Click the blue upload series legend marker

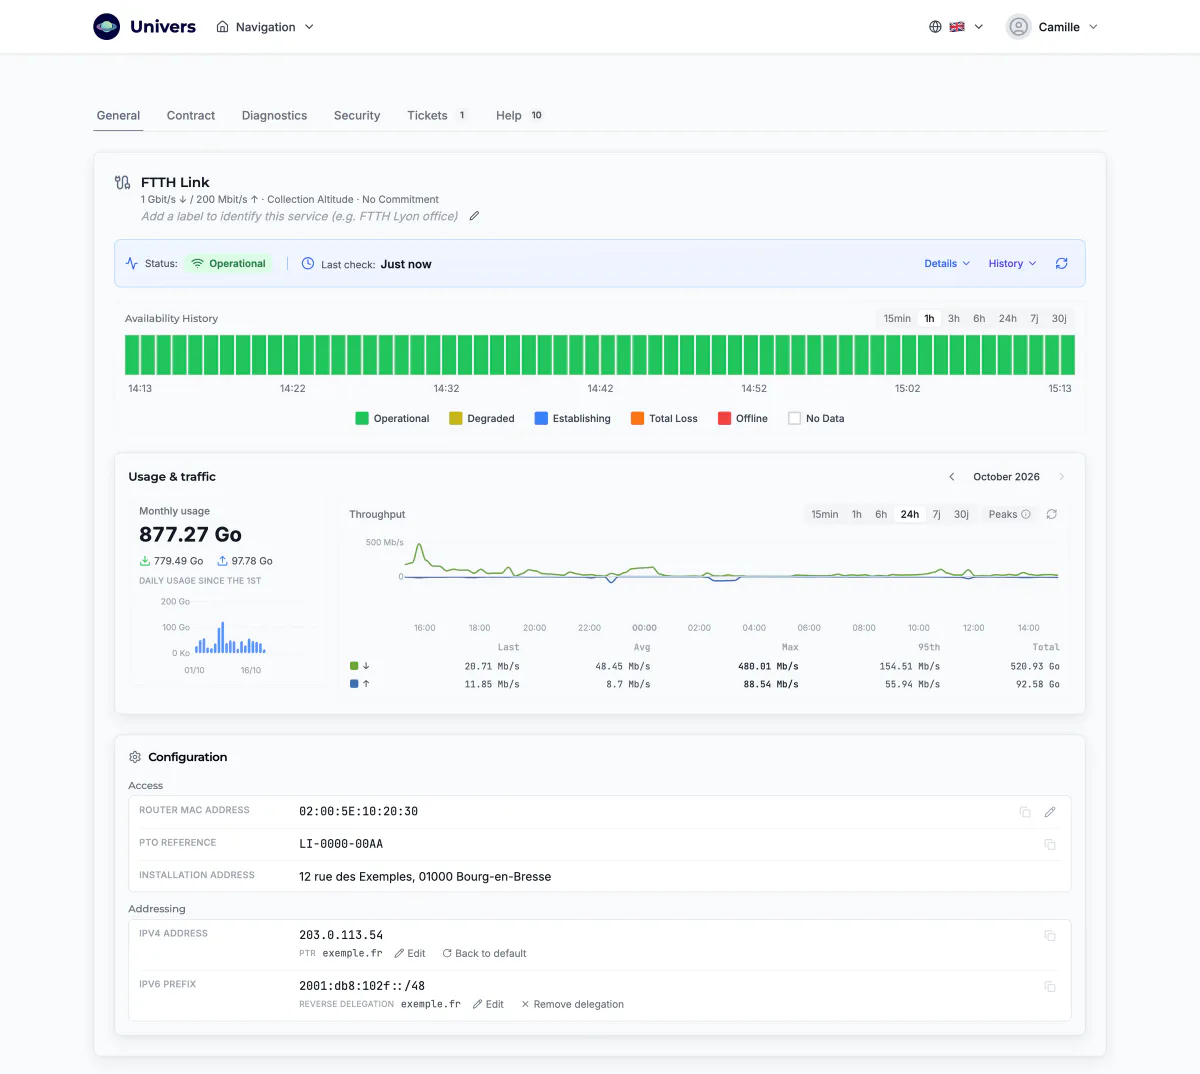tap(354, 684)
